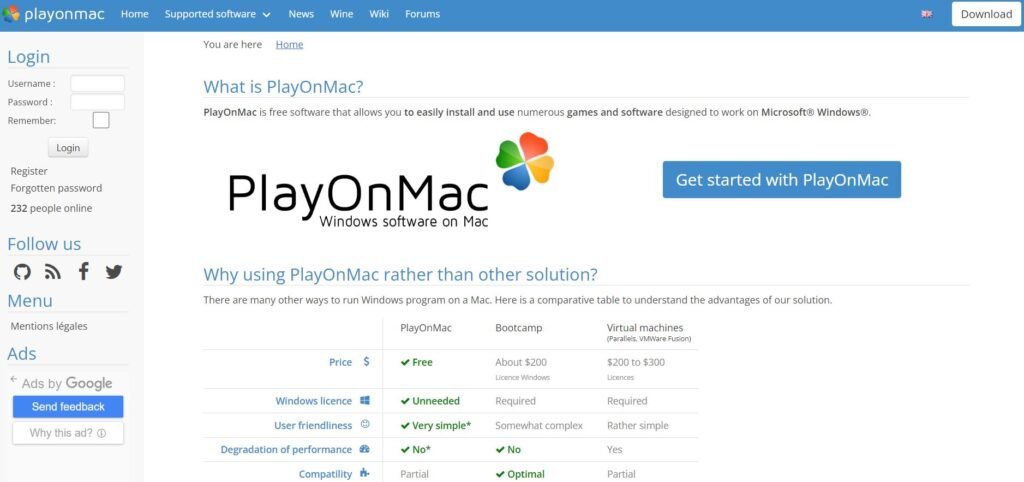The width and height of the screenshot is (1024, 482).
Task: Click the What is PlayOnMac? heading
Action: (283, 86)
